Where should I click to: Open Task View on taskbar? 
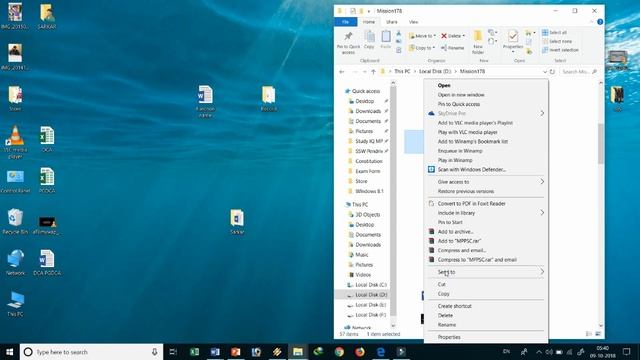(x=173, y=352)
